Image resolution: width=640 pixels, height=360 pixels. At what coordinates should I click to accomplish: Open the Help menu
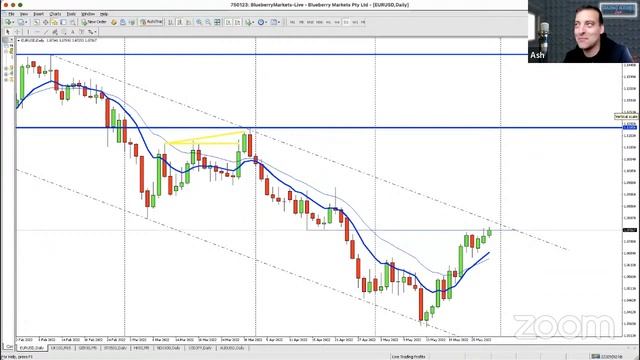pos(104,14)
